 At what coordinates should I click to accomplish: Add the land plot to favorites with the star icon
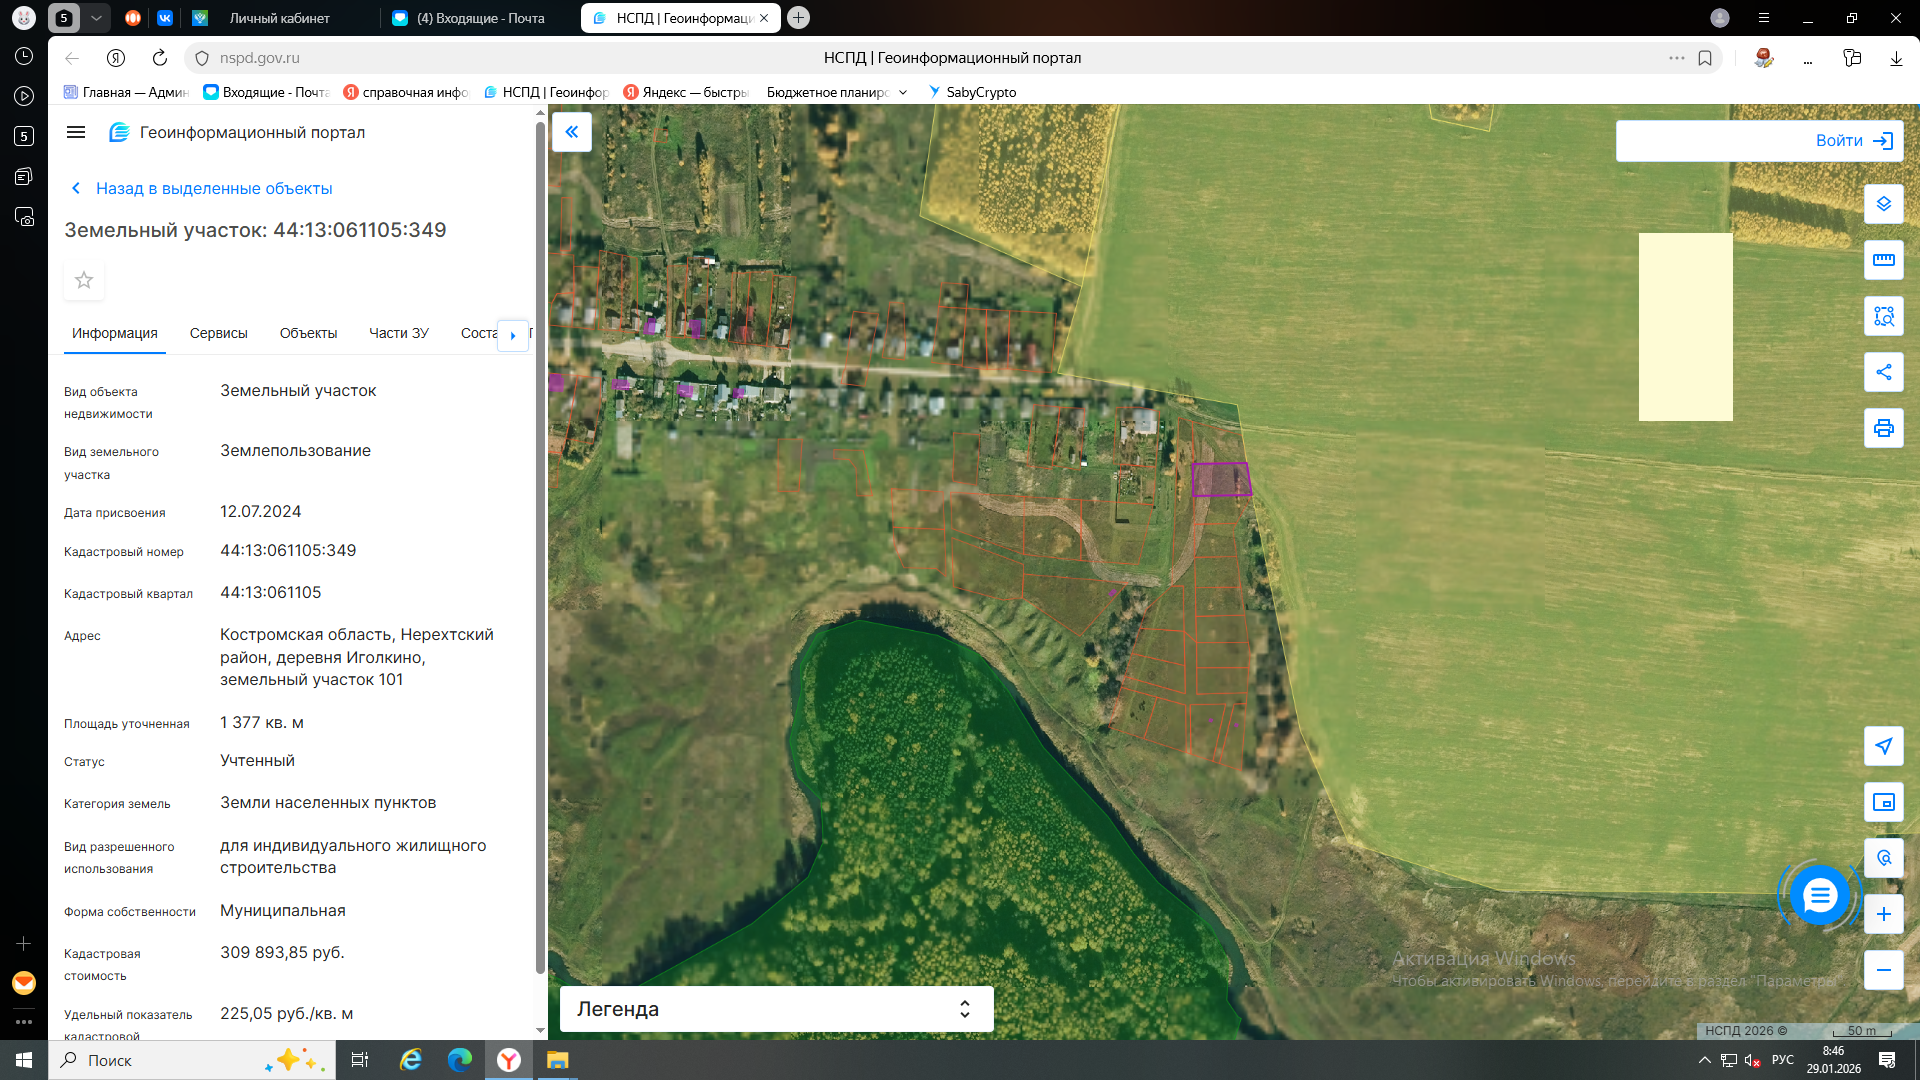pyautogui.click(x=84, y=280)
